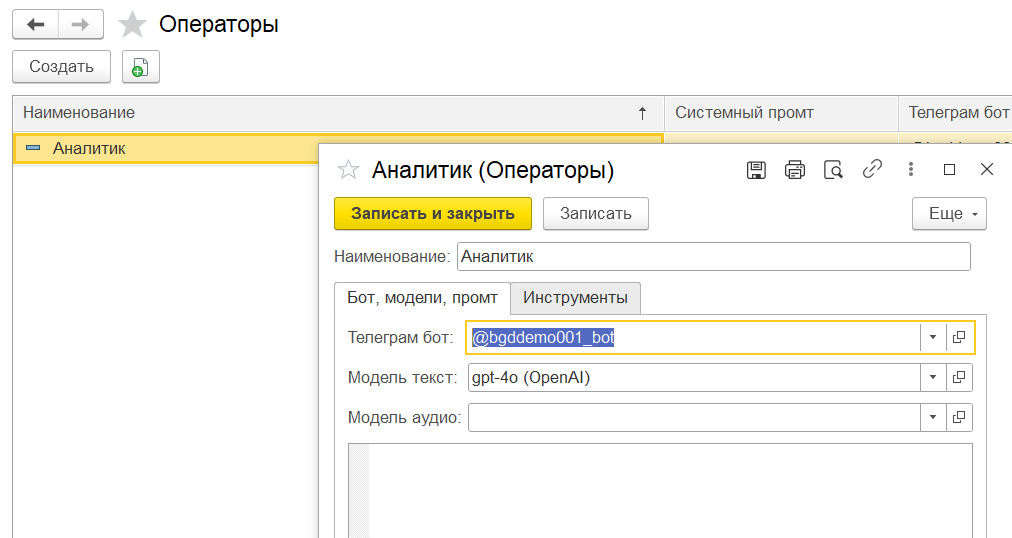Viewport: 1012px width, 538px height.
Task: Open the Модель аудио item via open icon
Action: [x=959, y=417]
